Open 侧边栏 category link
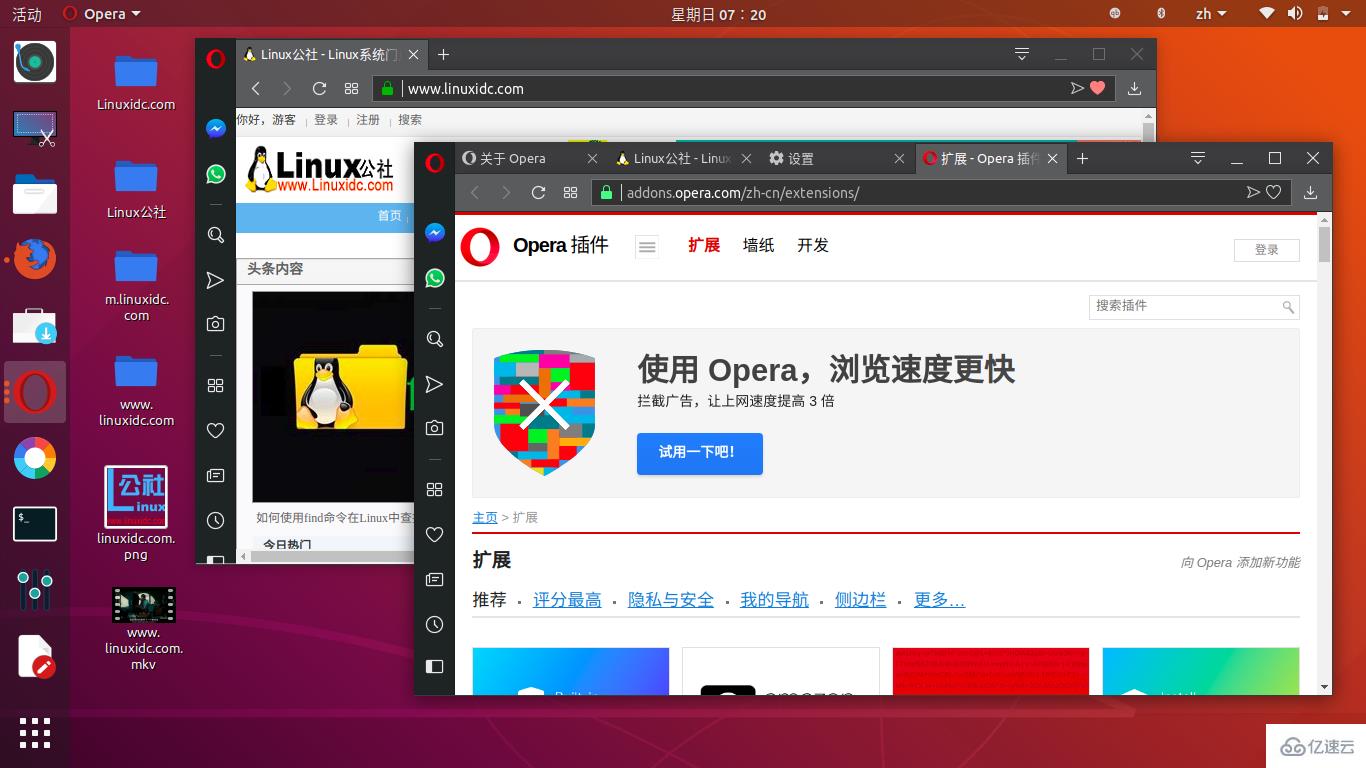The width and height of the screenshot is (1366, 768). (x=860, y=600)
